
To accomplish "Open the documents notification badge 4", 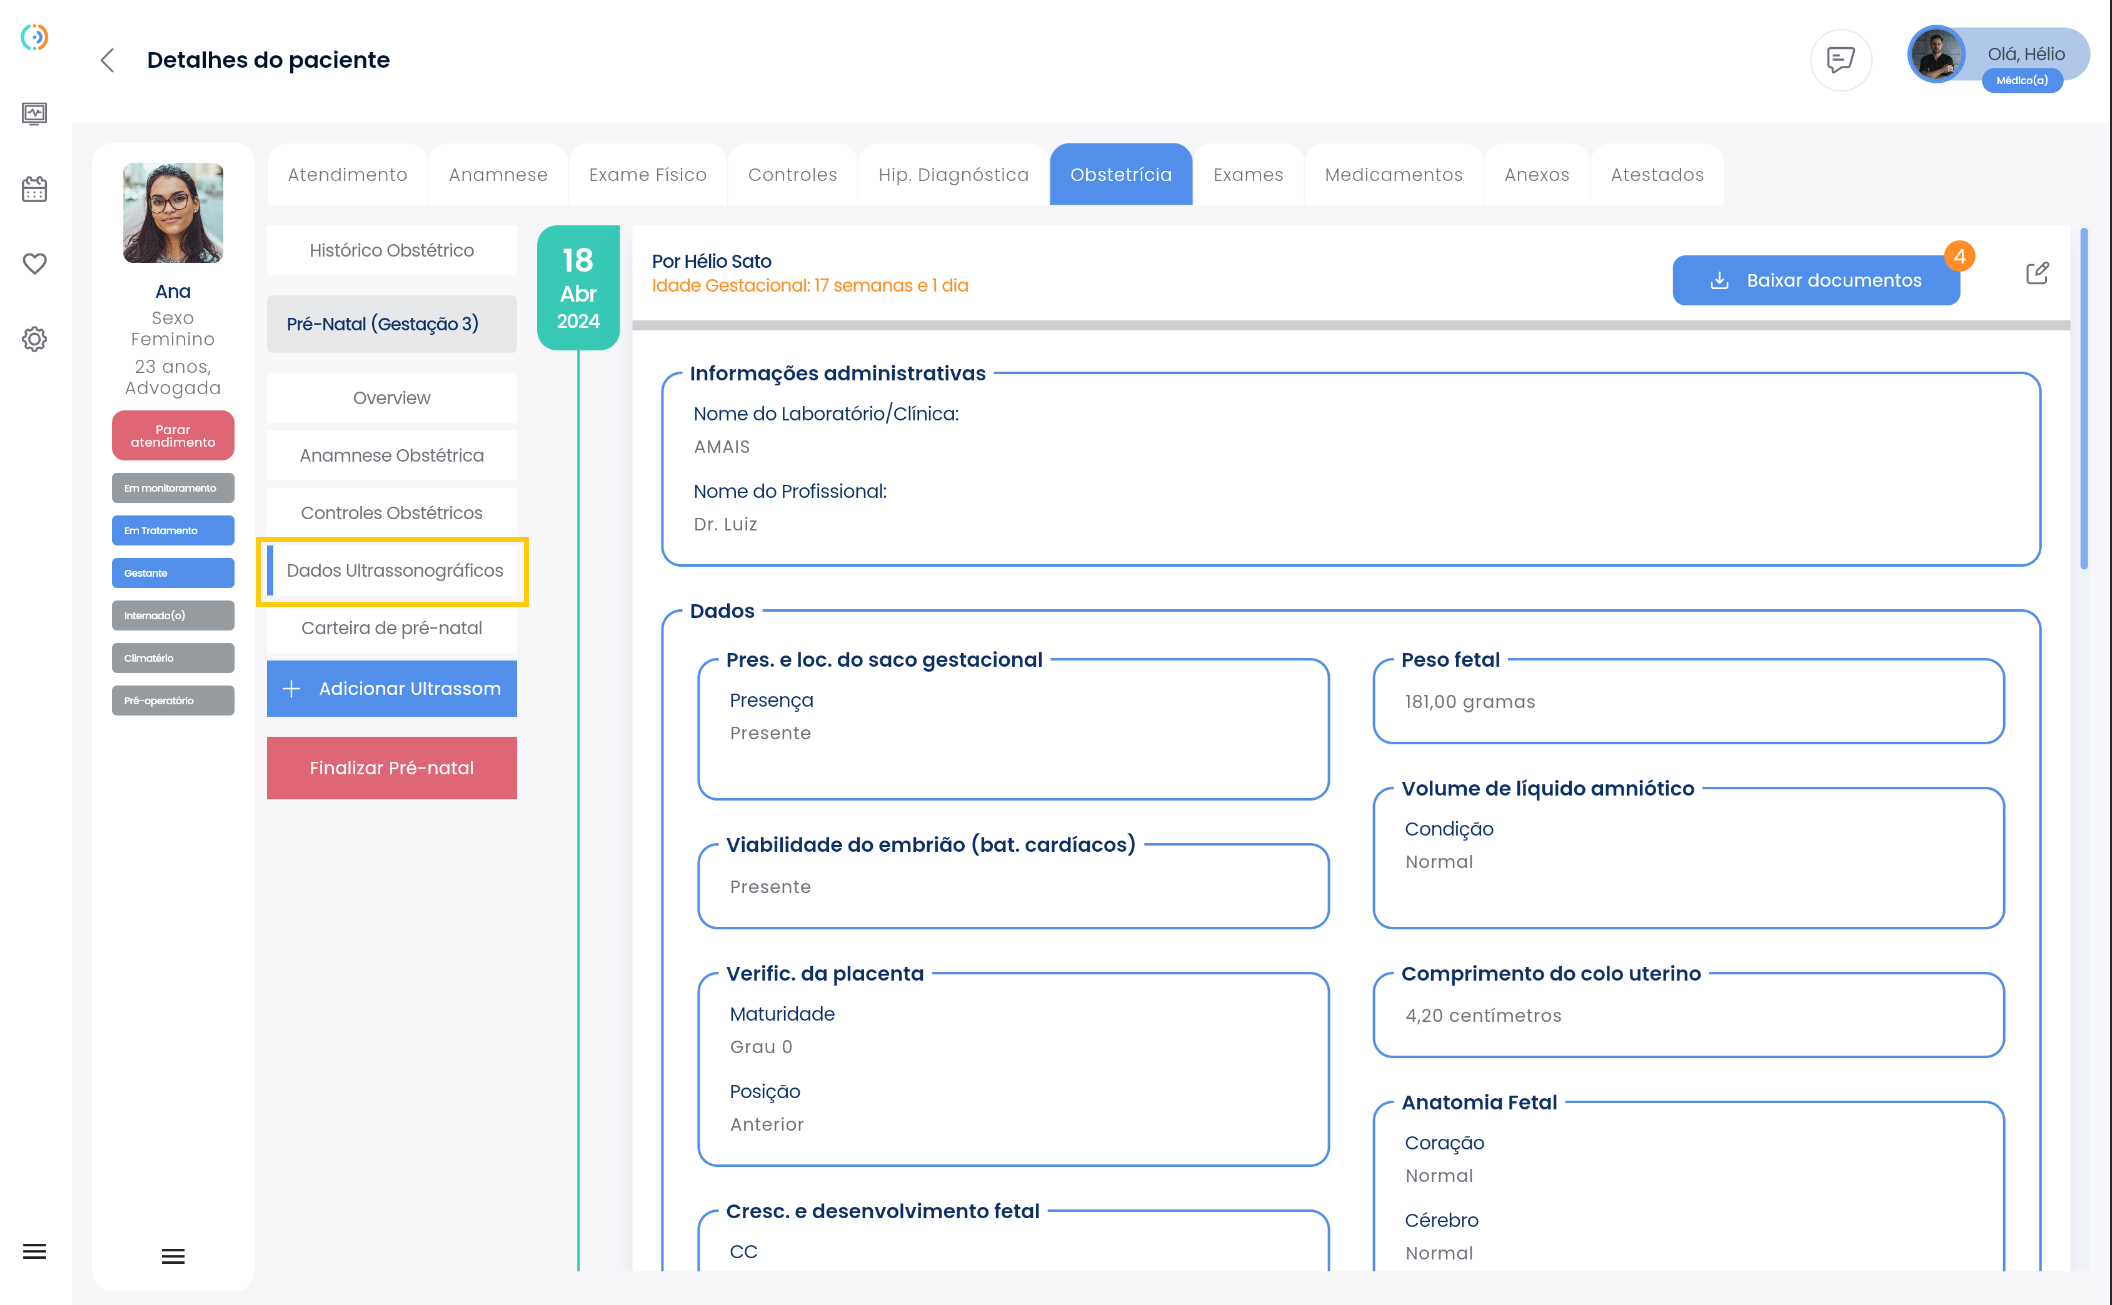I will [1960, 256].
